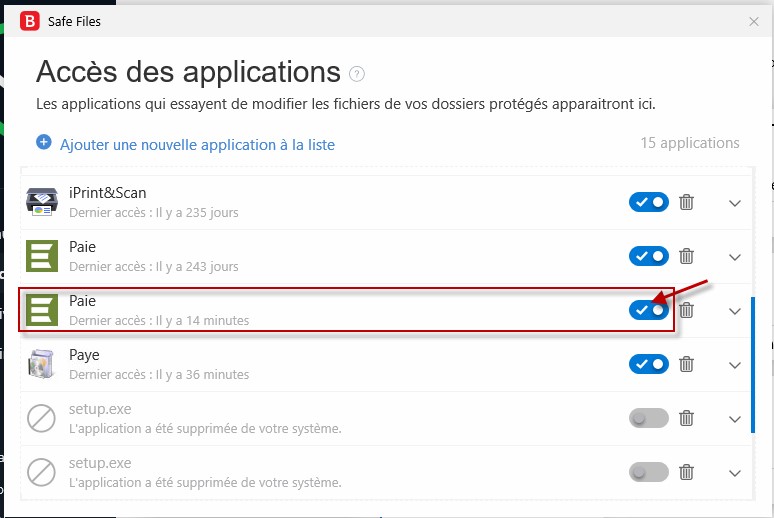Close the Safe Files window

point(753,22)
